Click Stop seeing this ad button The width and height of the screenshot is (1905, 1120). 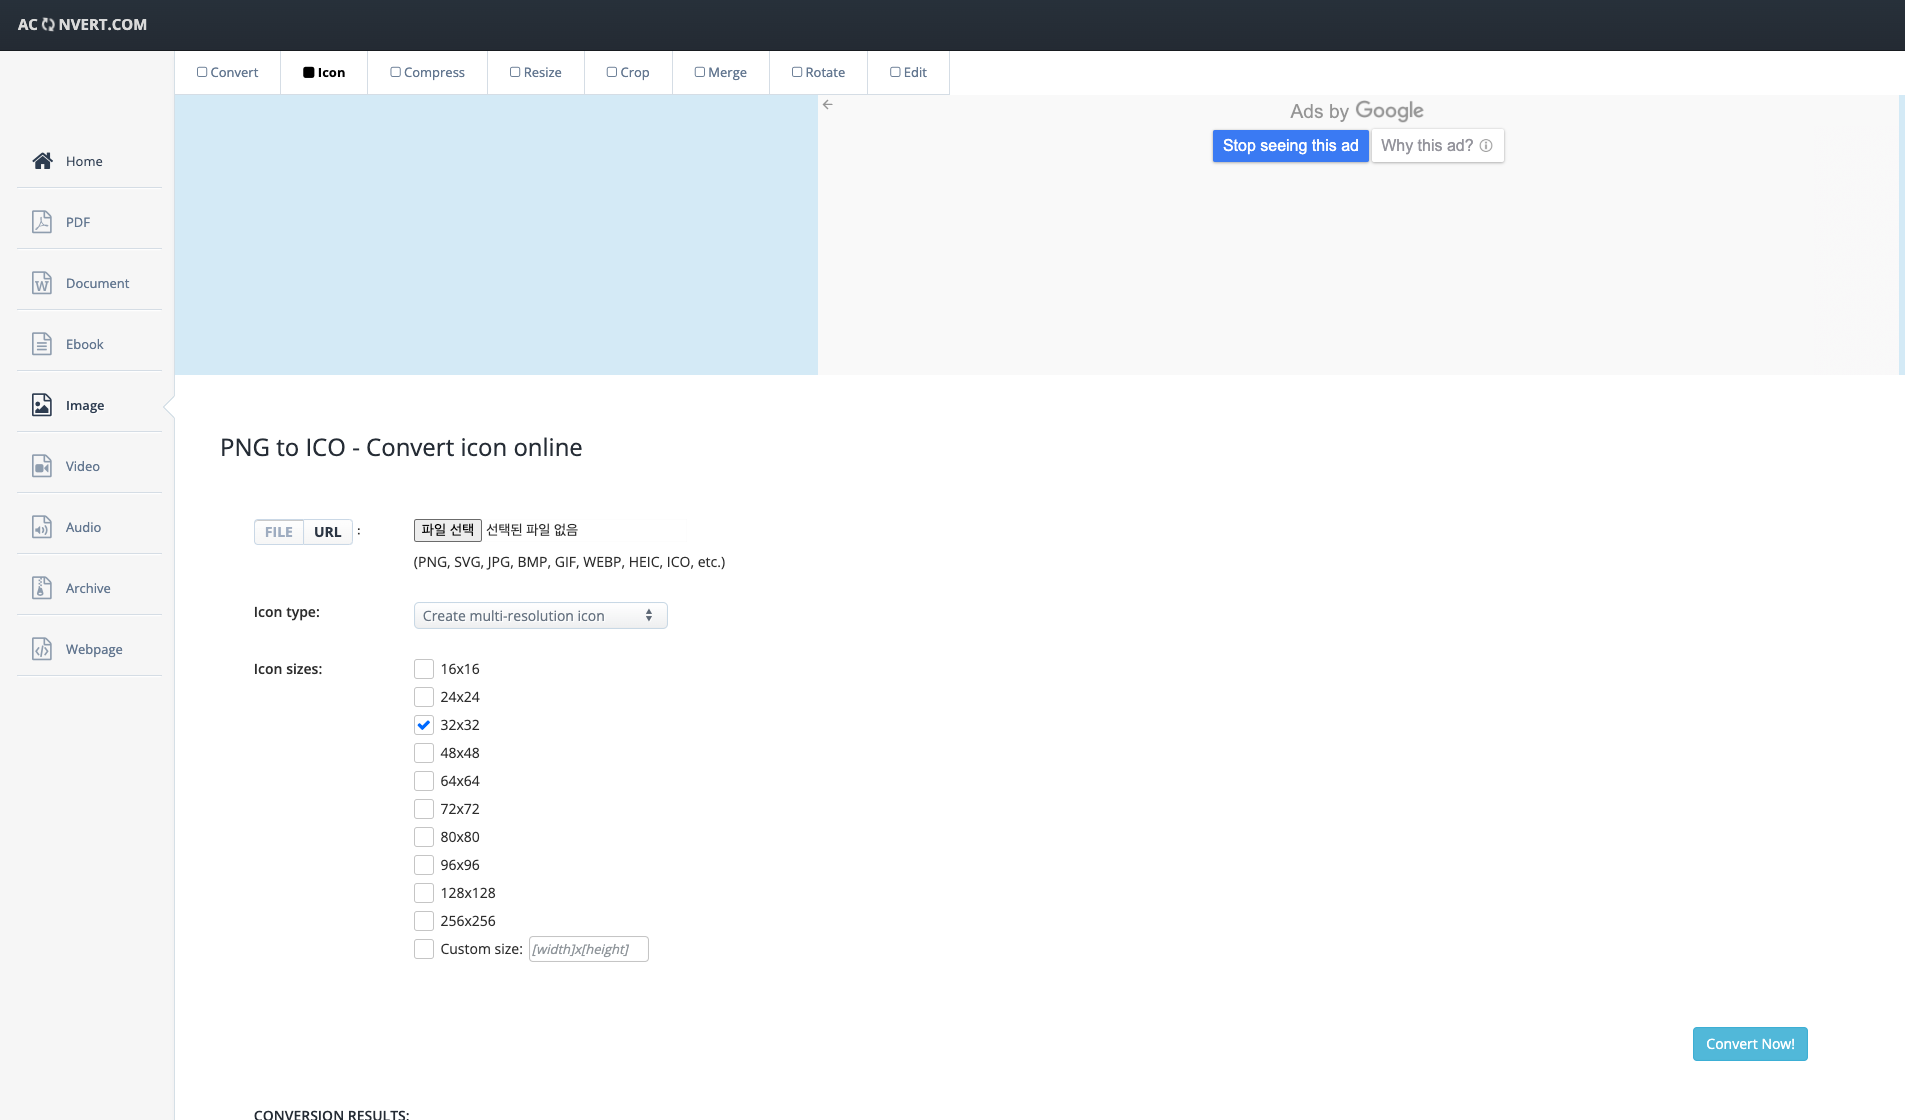pyautogui.click(x=1290, y=146)
